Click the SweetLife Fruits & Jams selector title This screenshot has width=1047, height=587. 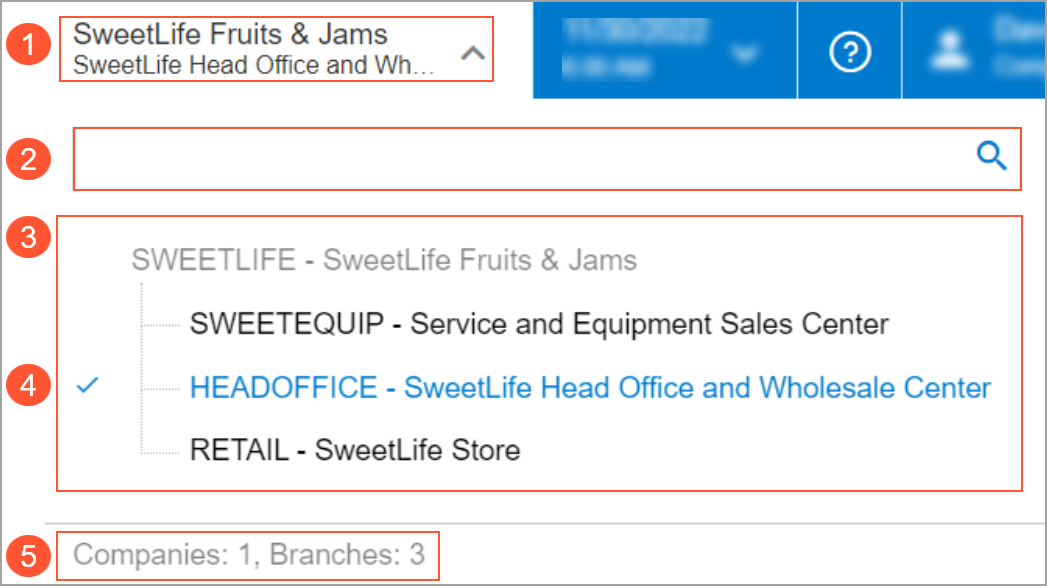click(230, 35)
